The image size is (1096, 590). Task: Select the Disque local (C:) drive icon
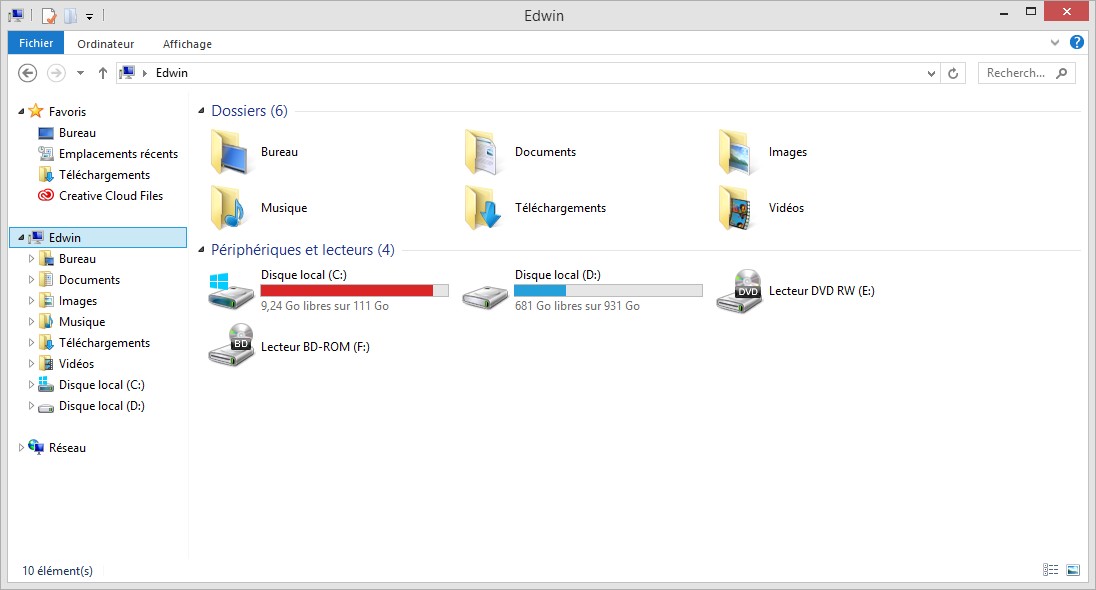coord(231,291)
